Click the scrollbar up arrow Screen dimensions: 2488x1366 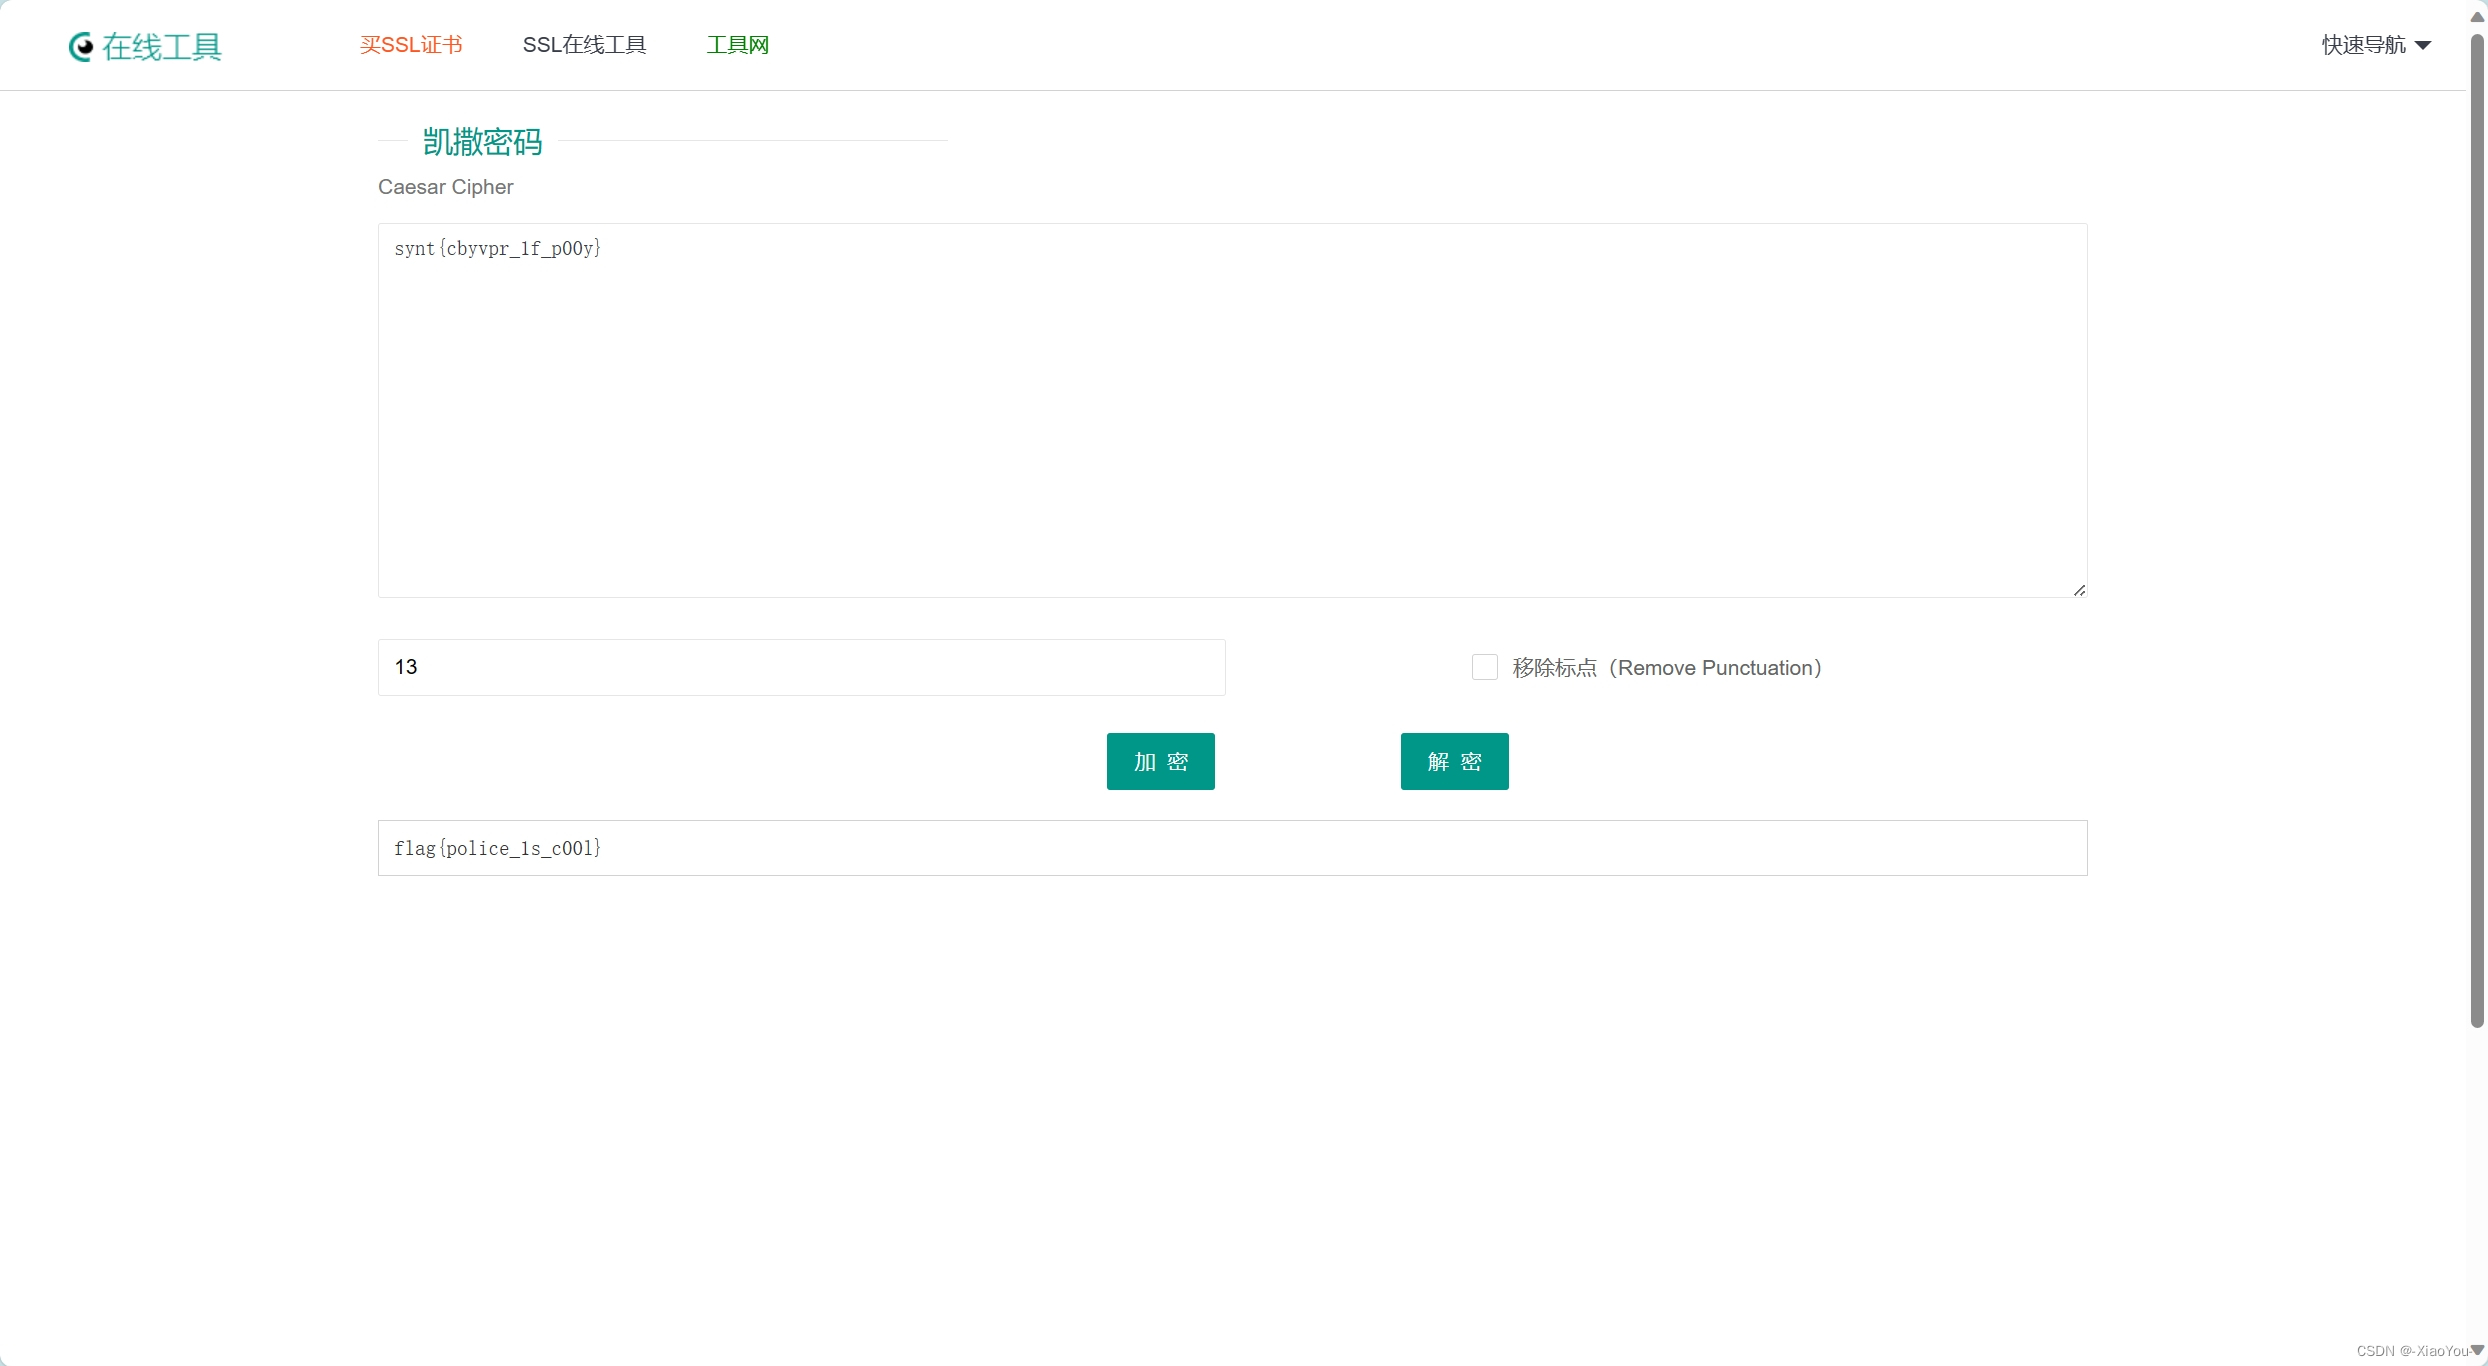[2477, 16]
